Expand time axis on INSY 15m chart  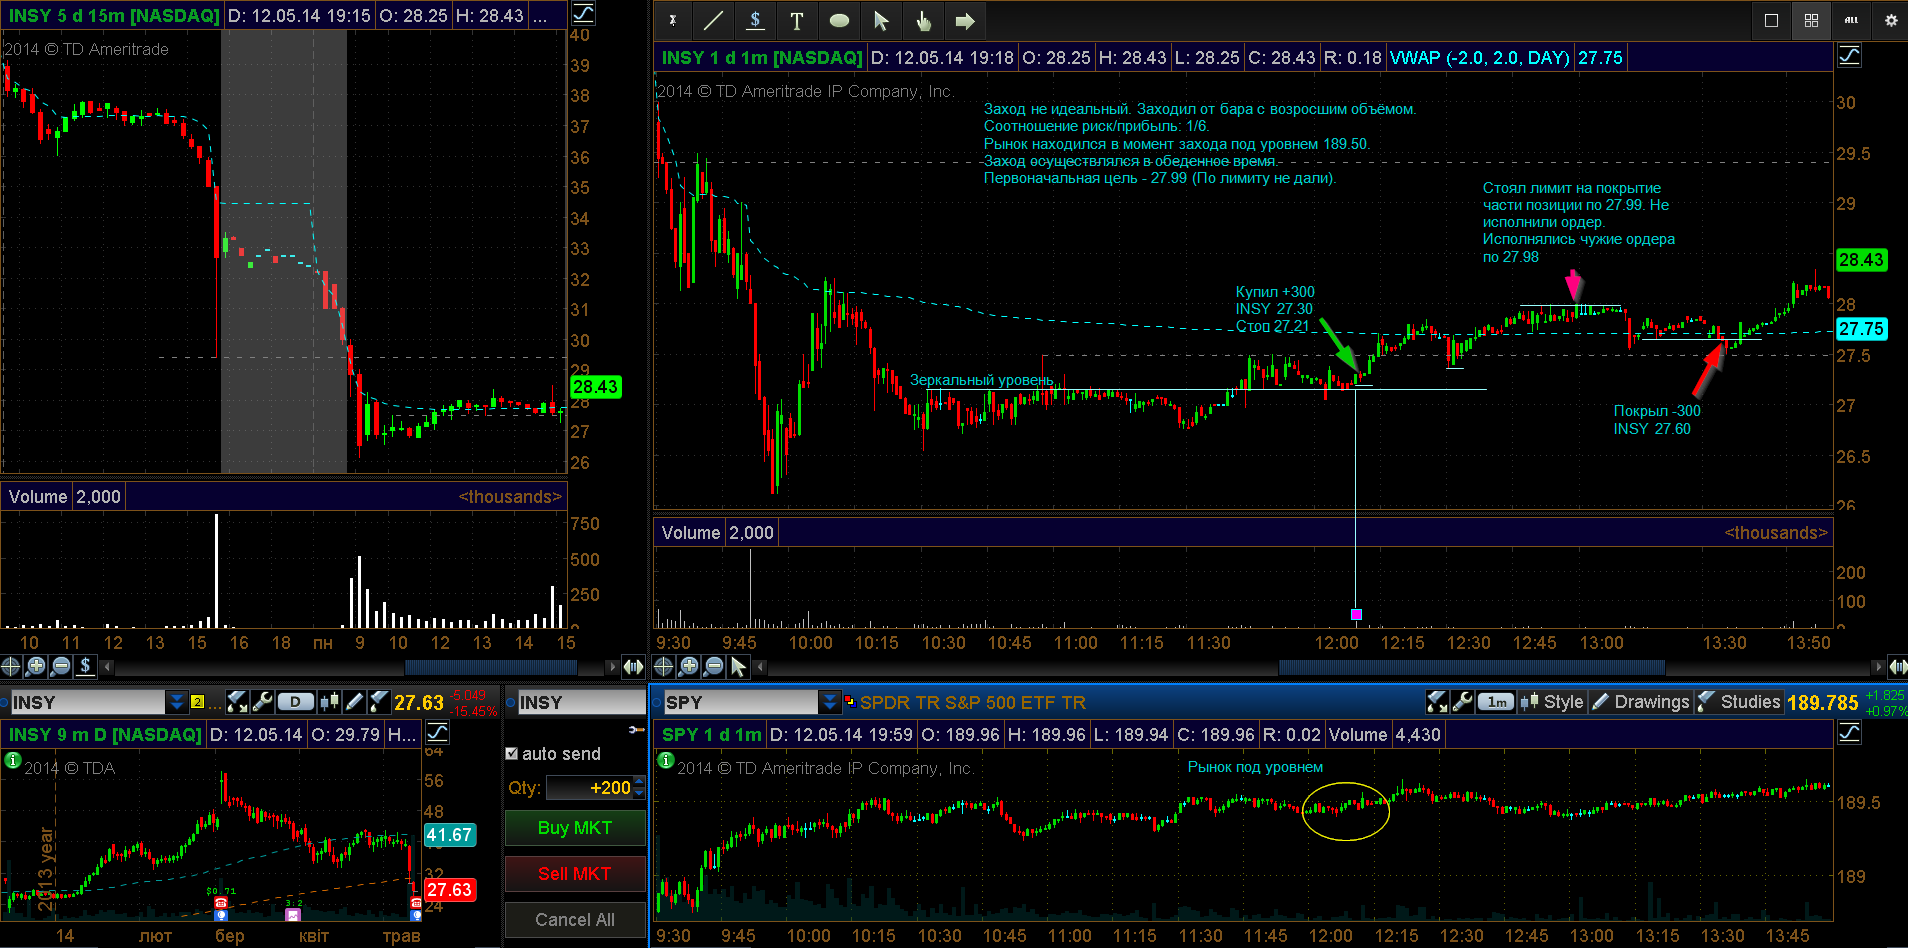[633, 666]
